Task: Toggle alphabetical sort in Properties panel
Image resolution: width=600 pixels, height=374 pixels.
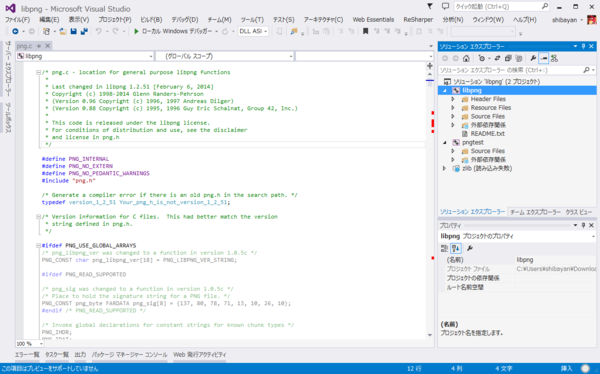Action: (455, 248)
